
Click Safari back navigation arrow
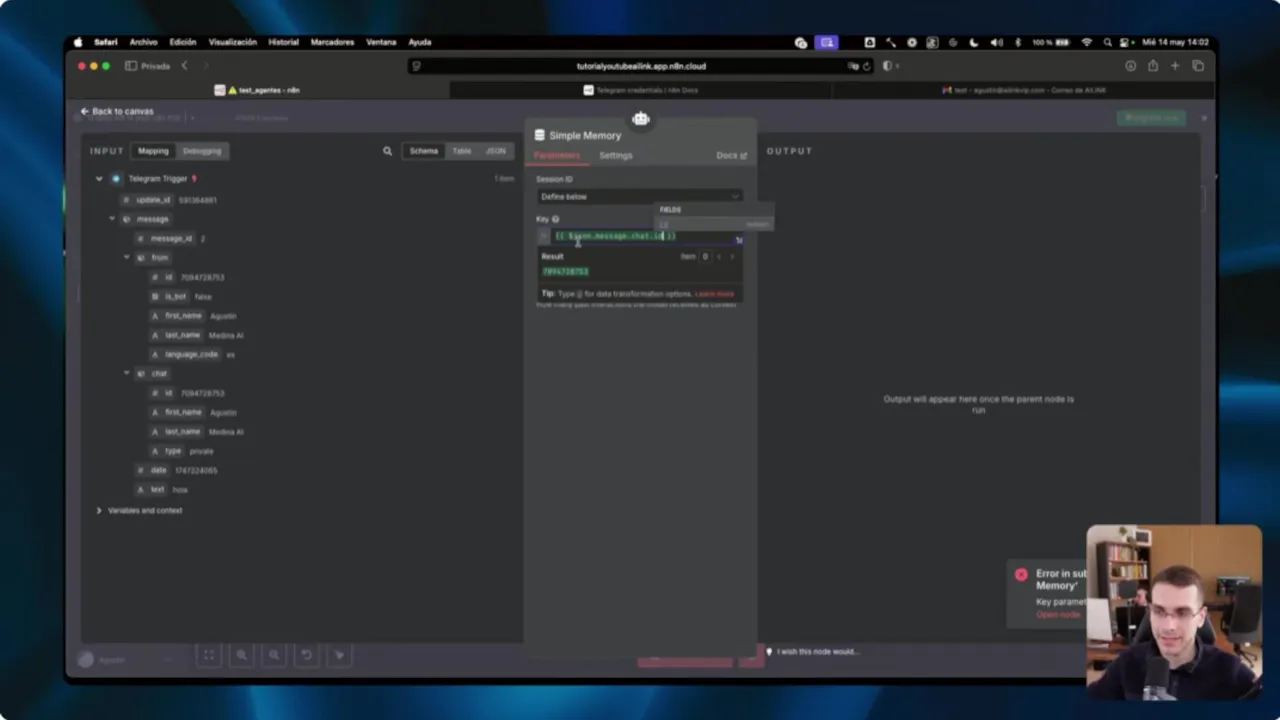click(184, 66)
